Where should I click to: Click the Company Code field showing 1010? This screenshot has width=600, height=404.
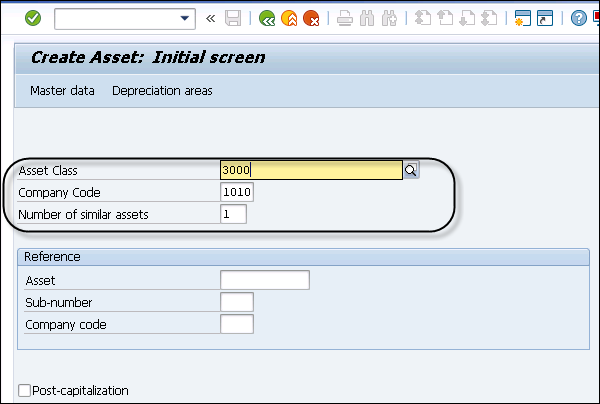coord(238,192)
